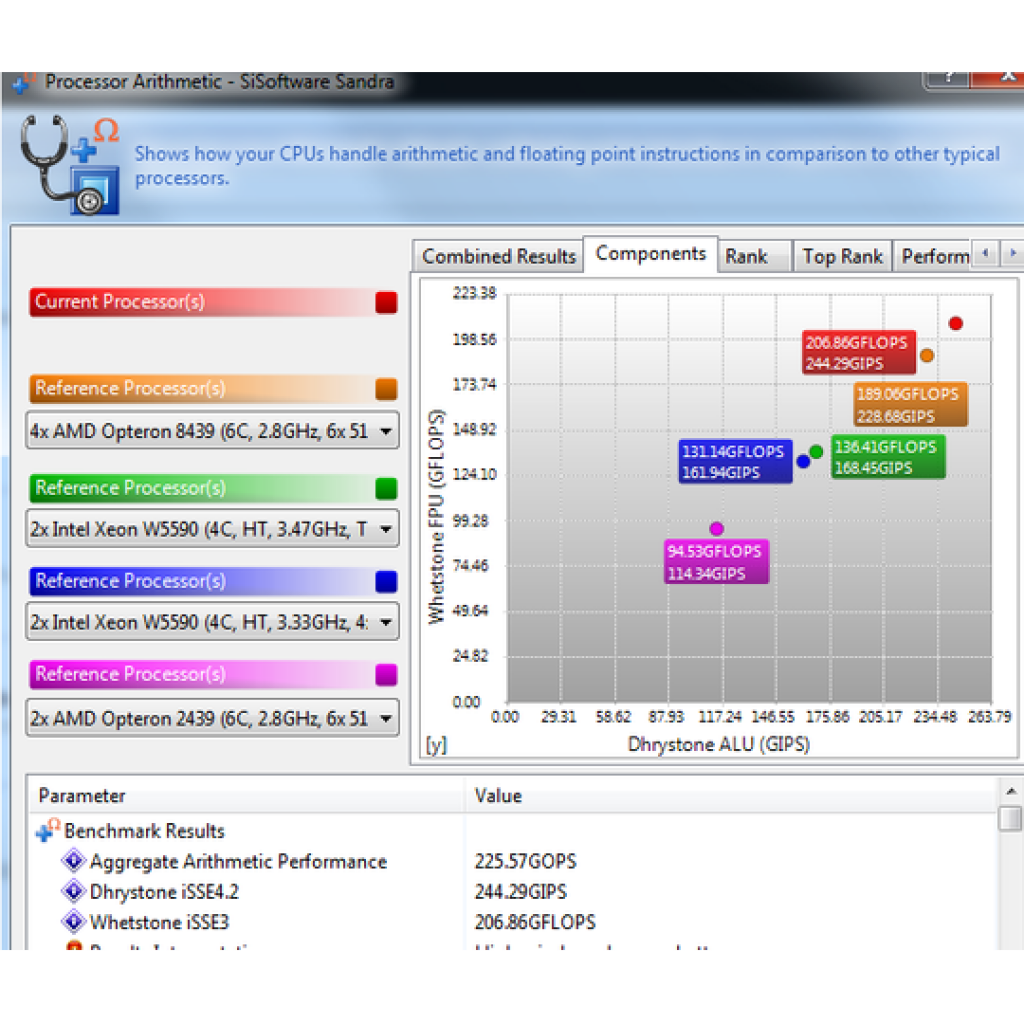Click the blue data point on chart
Screen dimensions: 1024x1024
[x=803, y=461]
